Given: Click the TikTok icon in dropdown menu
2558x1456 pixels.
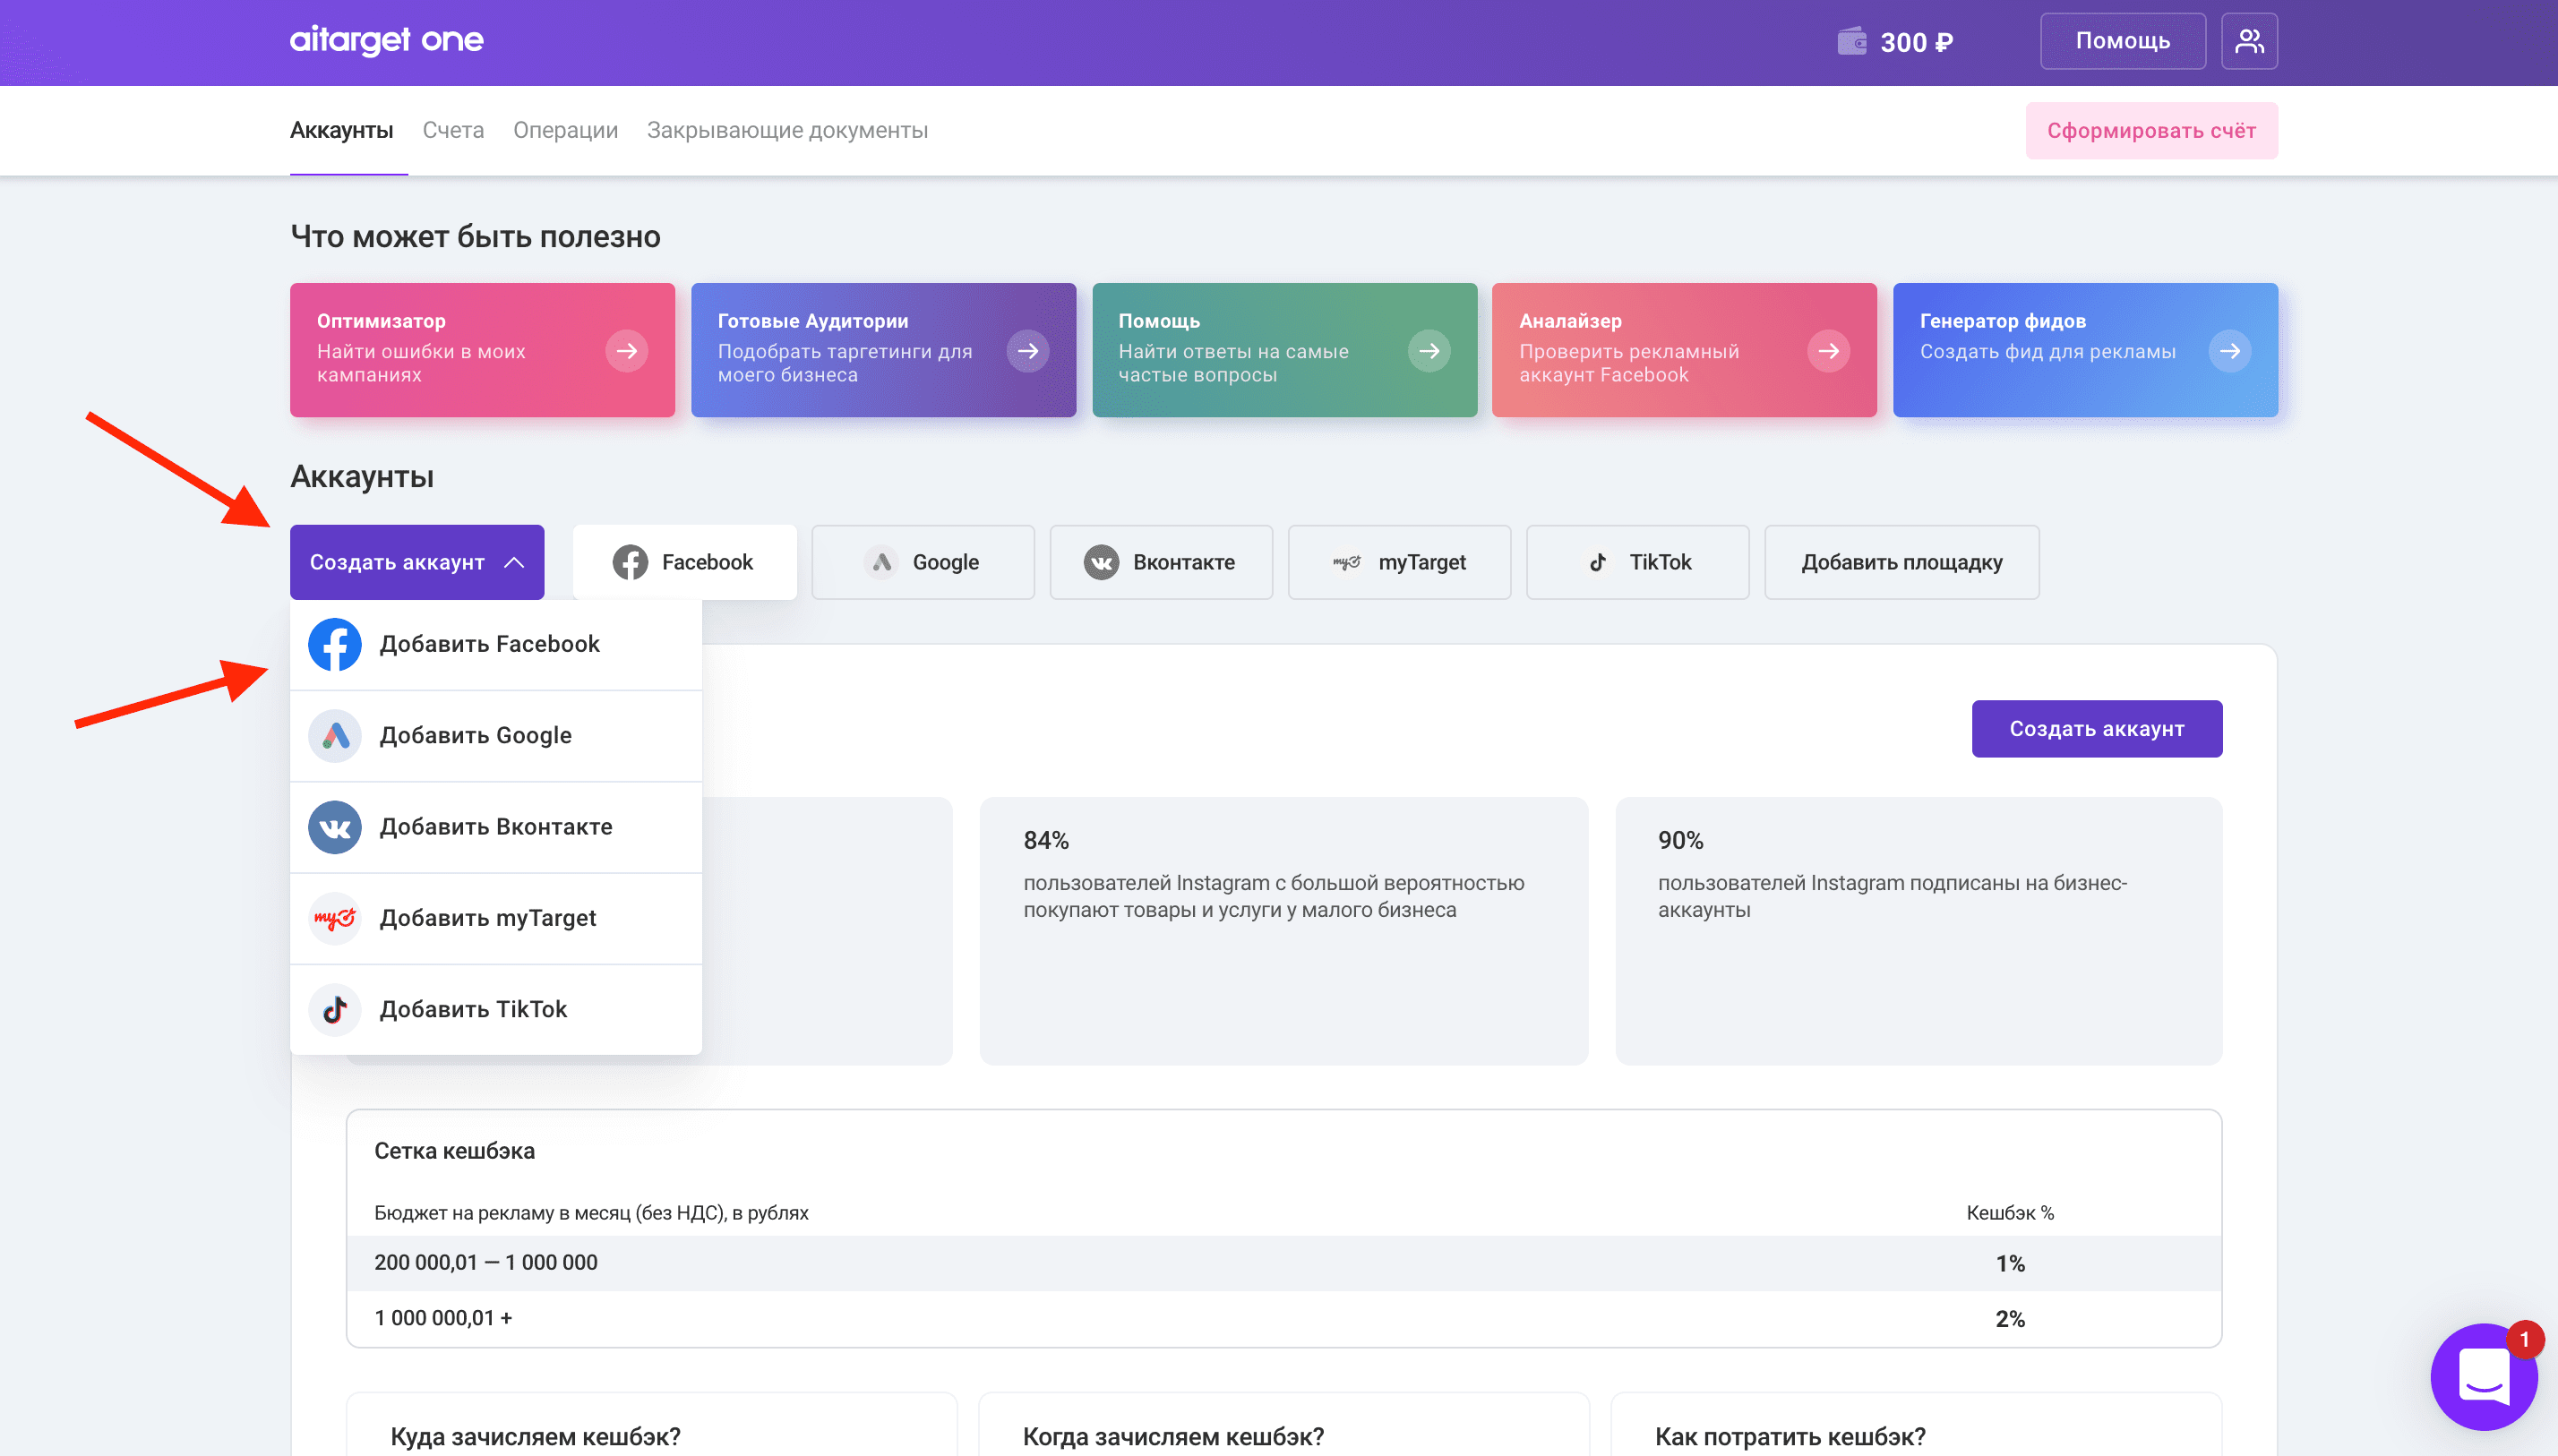Looking at the screenshot, I should coord(335,1010).
